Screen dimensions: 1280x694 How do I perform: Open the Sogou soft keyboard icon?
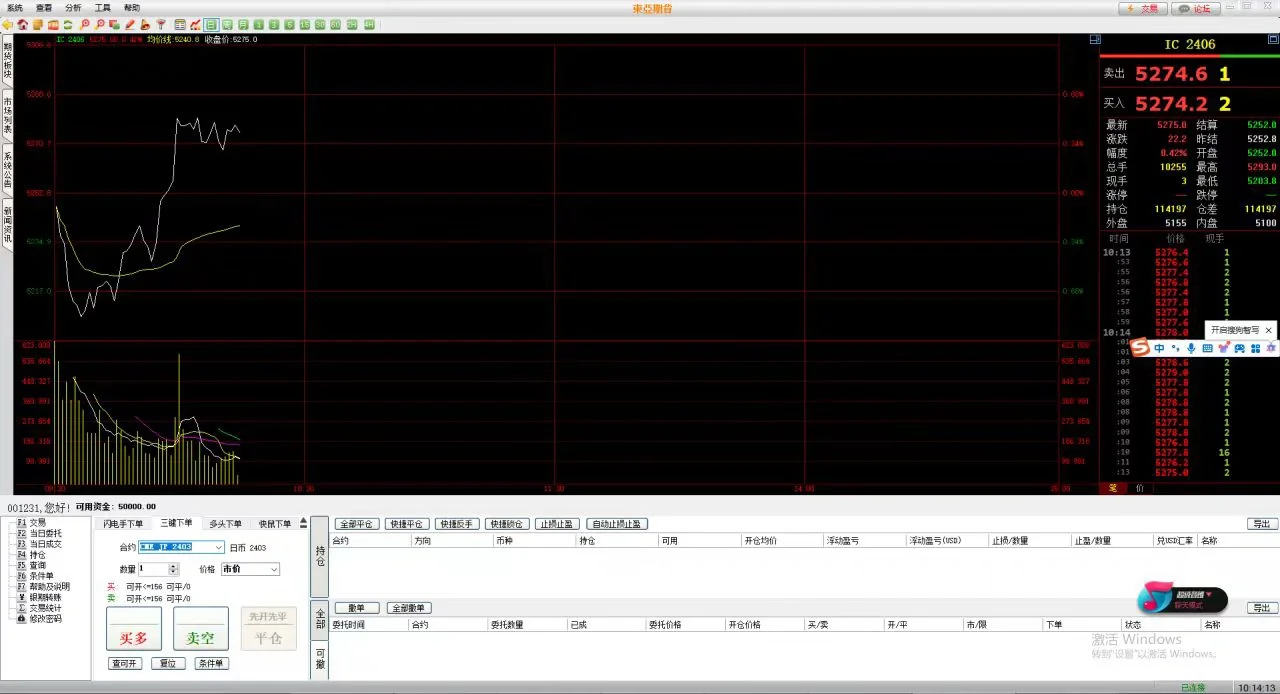coord(1207,348)
